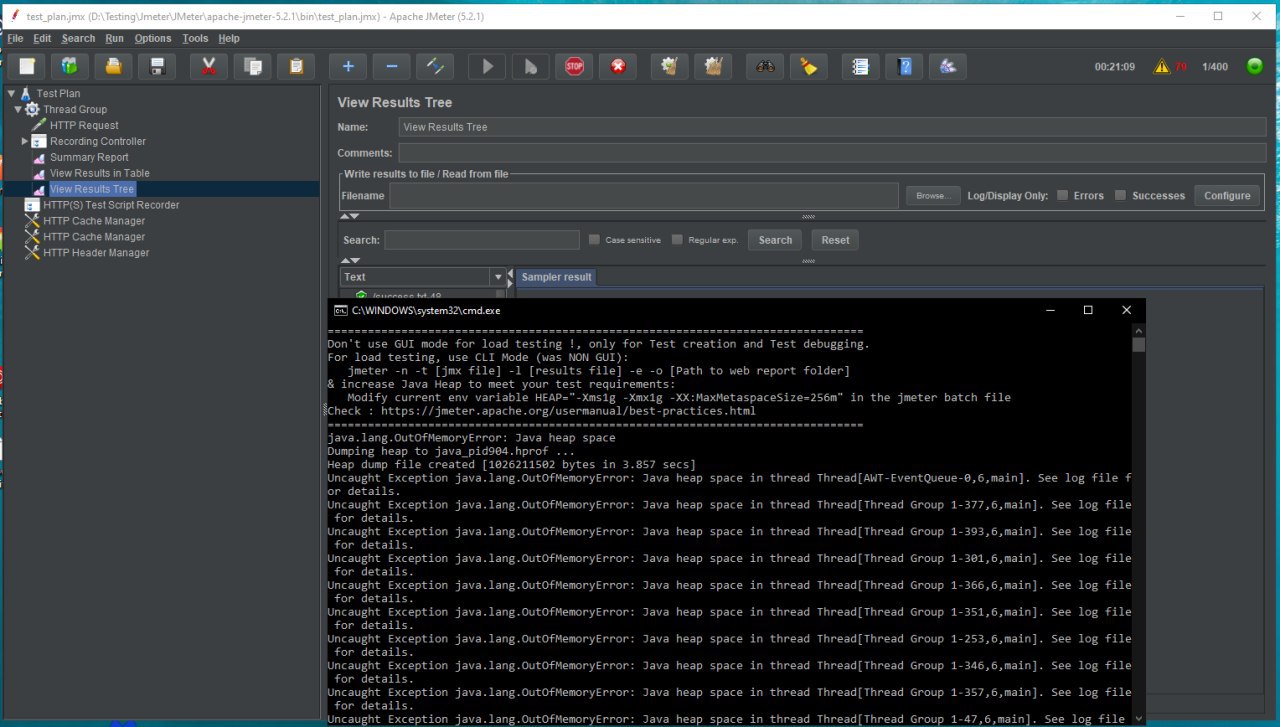The width and height of the screenshot is (1280, 727).
Task: Paste with the clipboard toolbar icon
Action: pyautogui.click(x=296, y=67)
